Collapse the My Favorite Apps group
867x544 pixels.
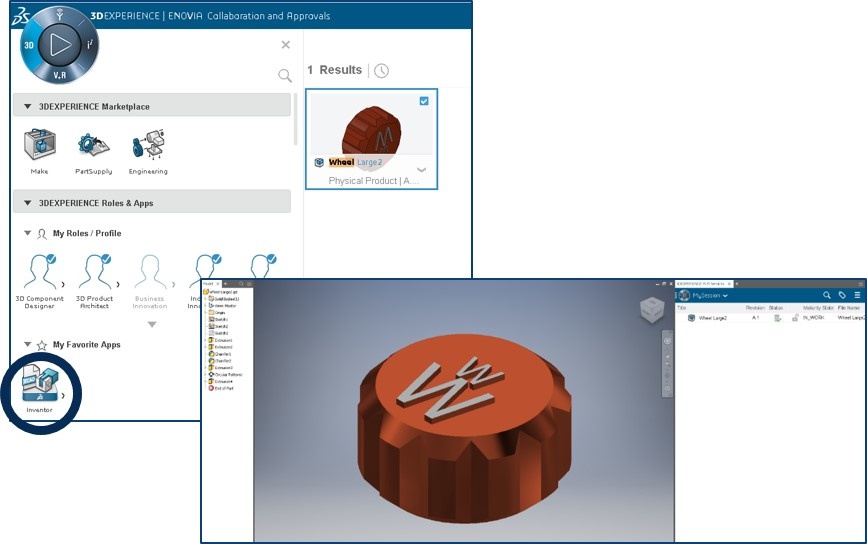27,344
